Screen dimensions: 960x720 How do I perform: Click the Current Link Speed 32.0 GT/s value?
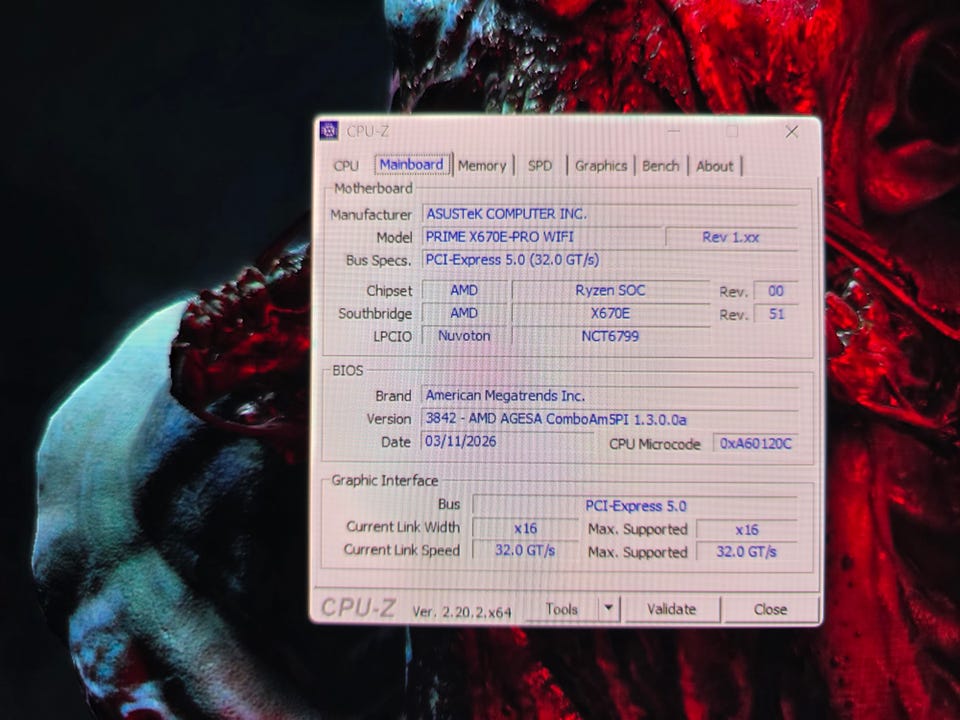525,550
